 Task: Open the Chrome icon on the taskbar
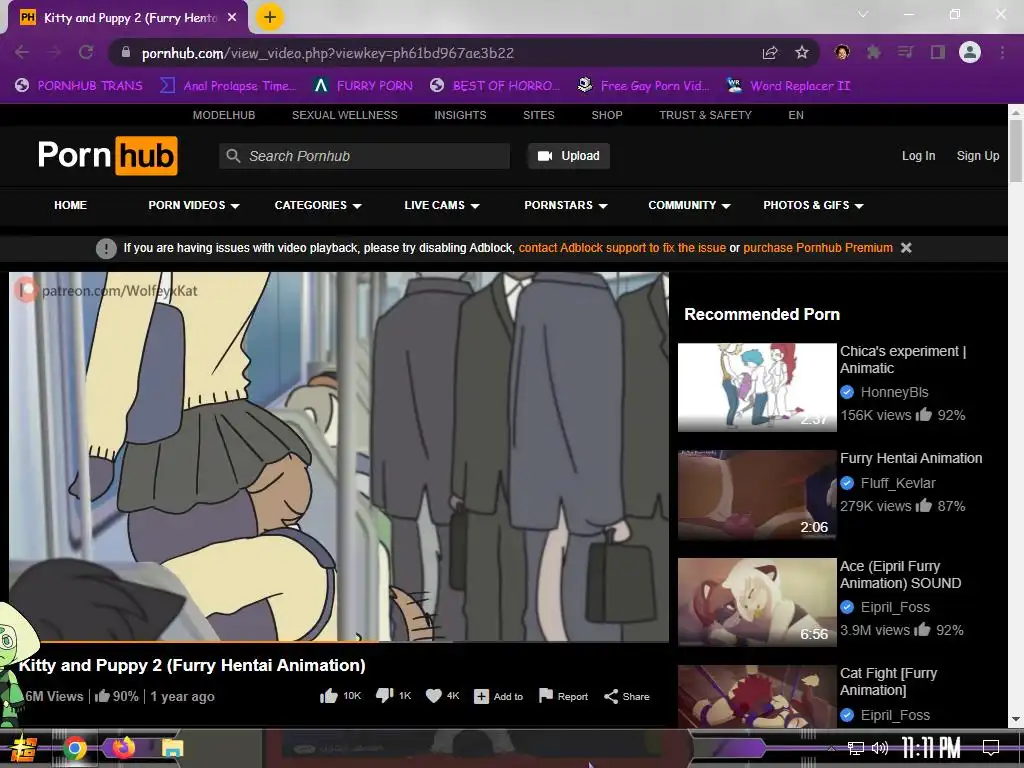coord(75,748)
